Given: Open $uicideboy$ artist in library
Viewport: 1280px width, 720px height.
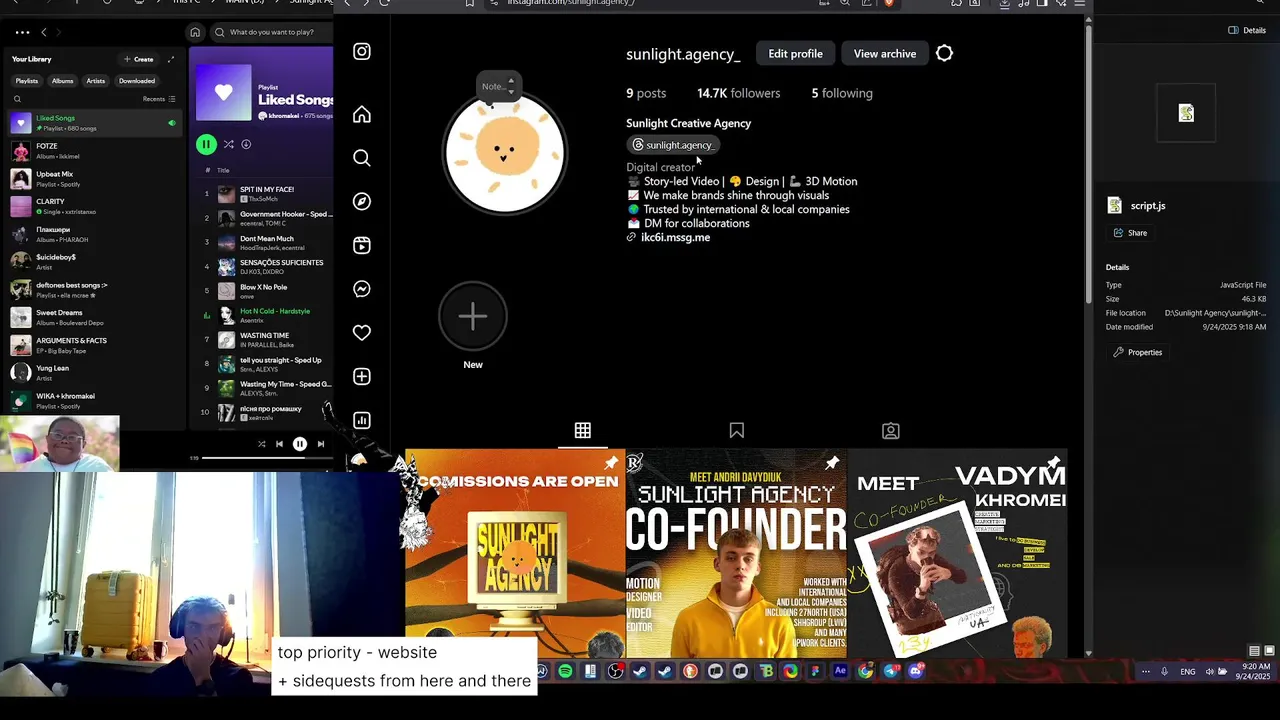Looking at the screenshot, I should point(93,262).
